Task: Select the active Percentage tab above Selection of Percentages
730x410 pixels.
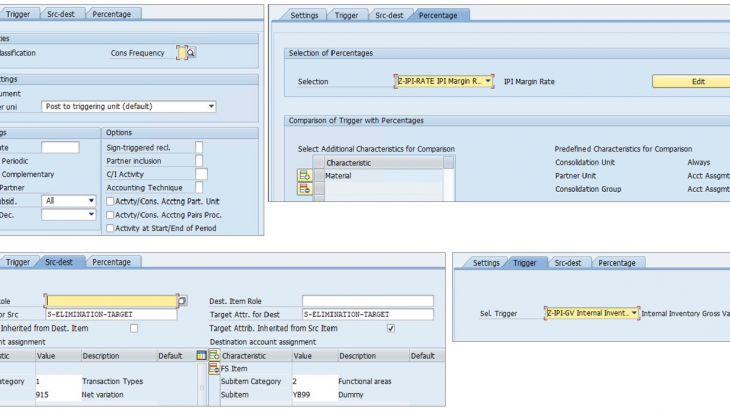Action: pos(438,15)
